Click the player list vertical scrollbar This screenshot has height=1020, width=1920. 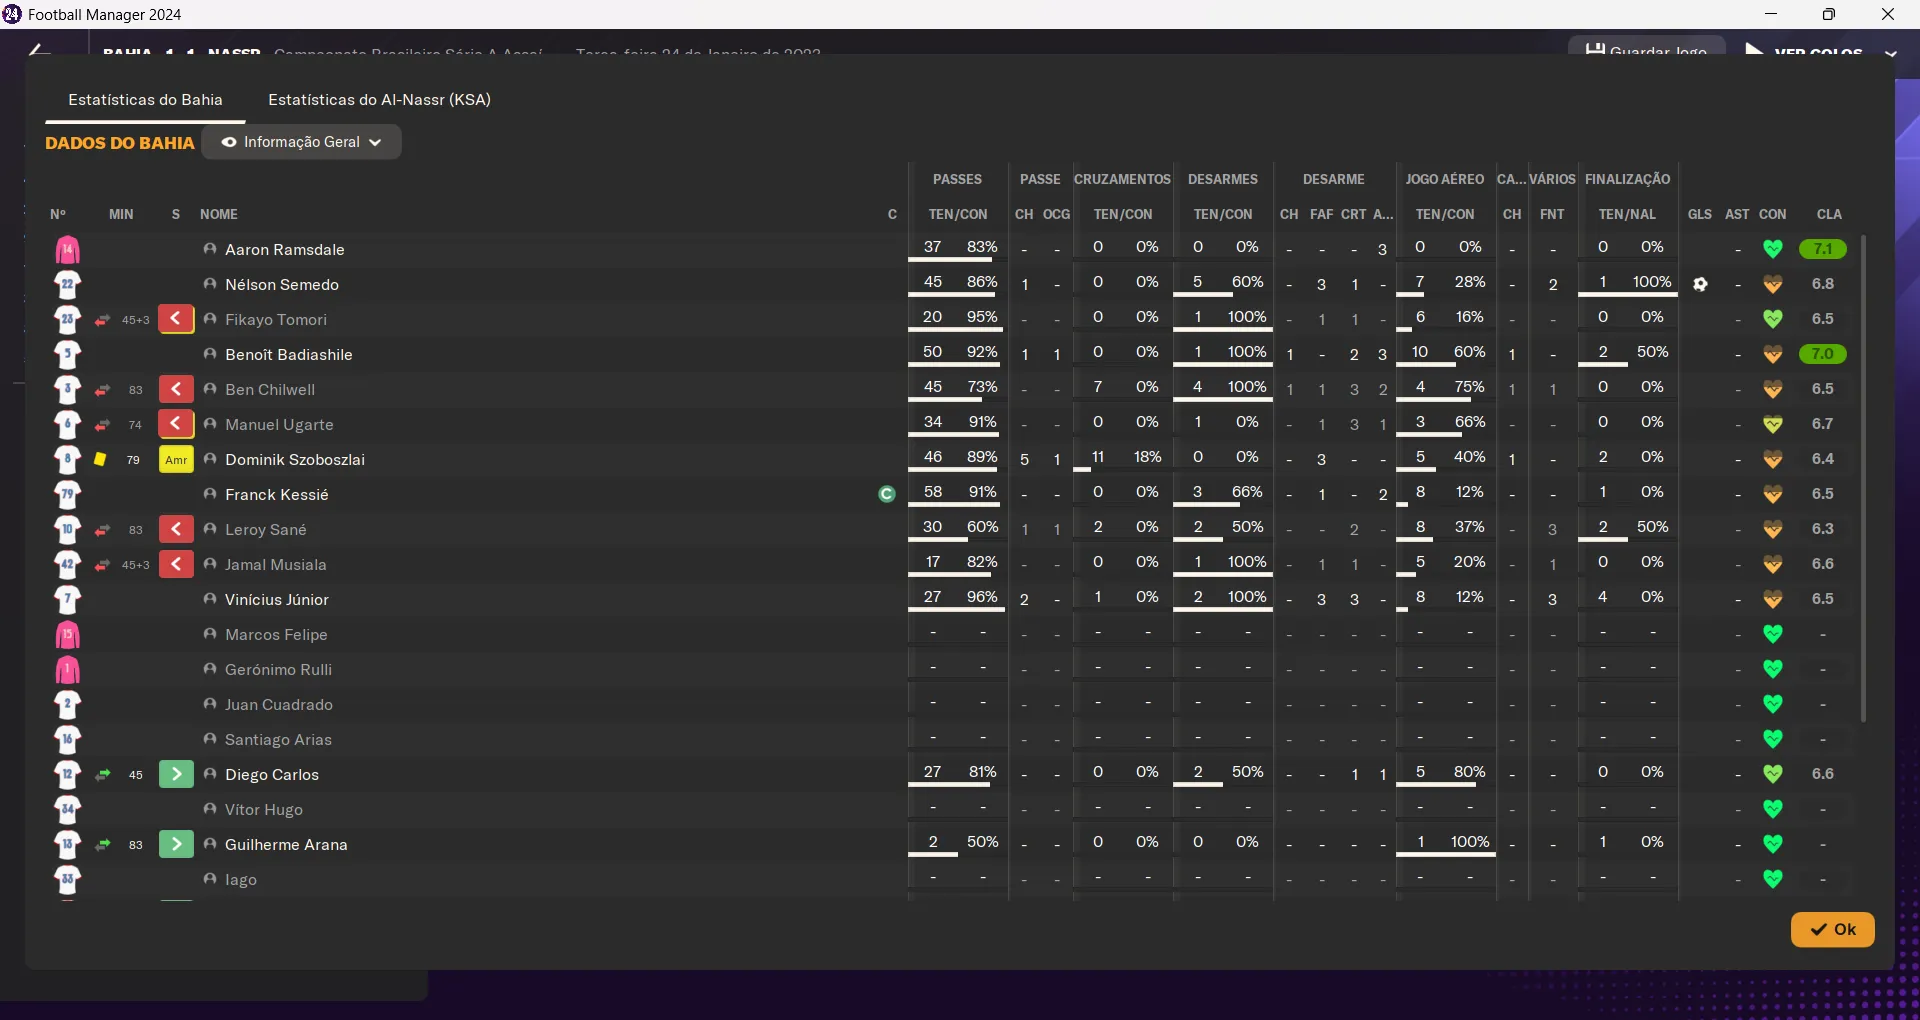coord(1863,478)
